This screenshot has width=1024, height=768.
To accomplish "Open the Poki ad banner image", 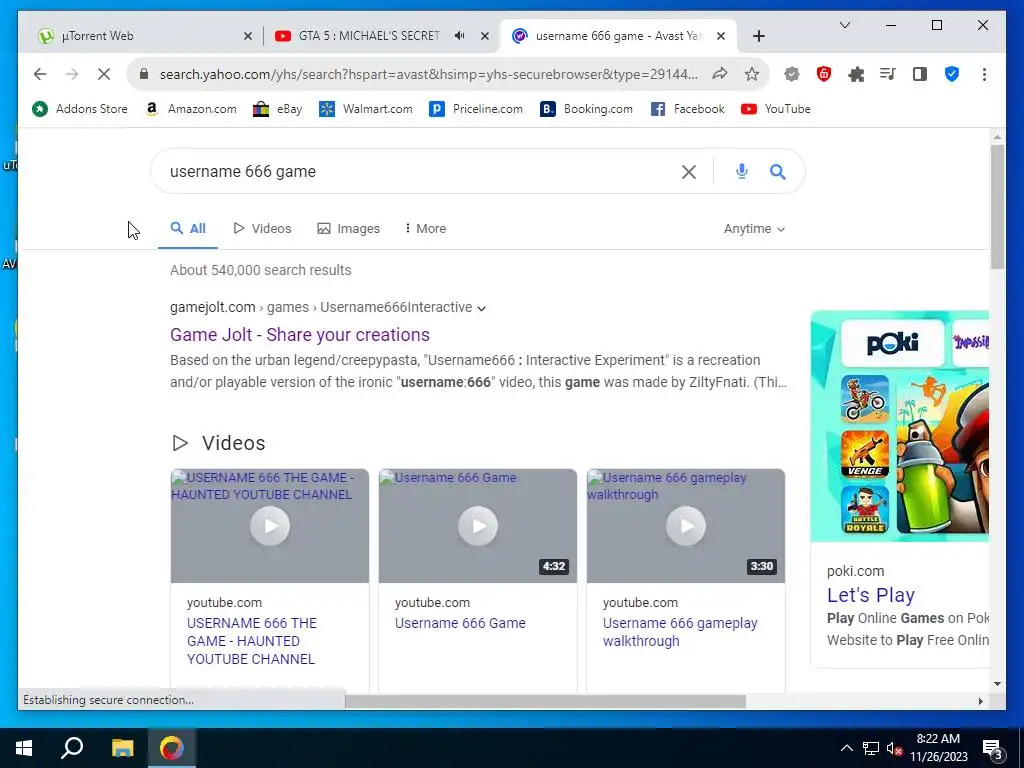I will [899, 426].
